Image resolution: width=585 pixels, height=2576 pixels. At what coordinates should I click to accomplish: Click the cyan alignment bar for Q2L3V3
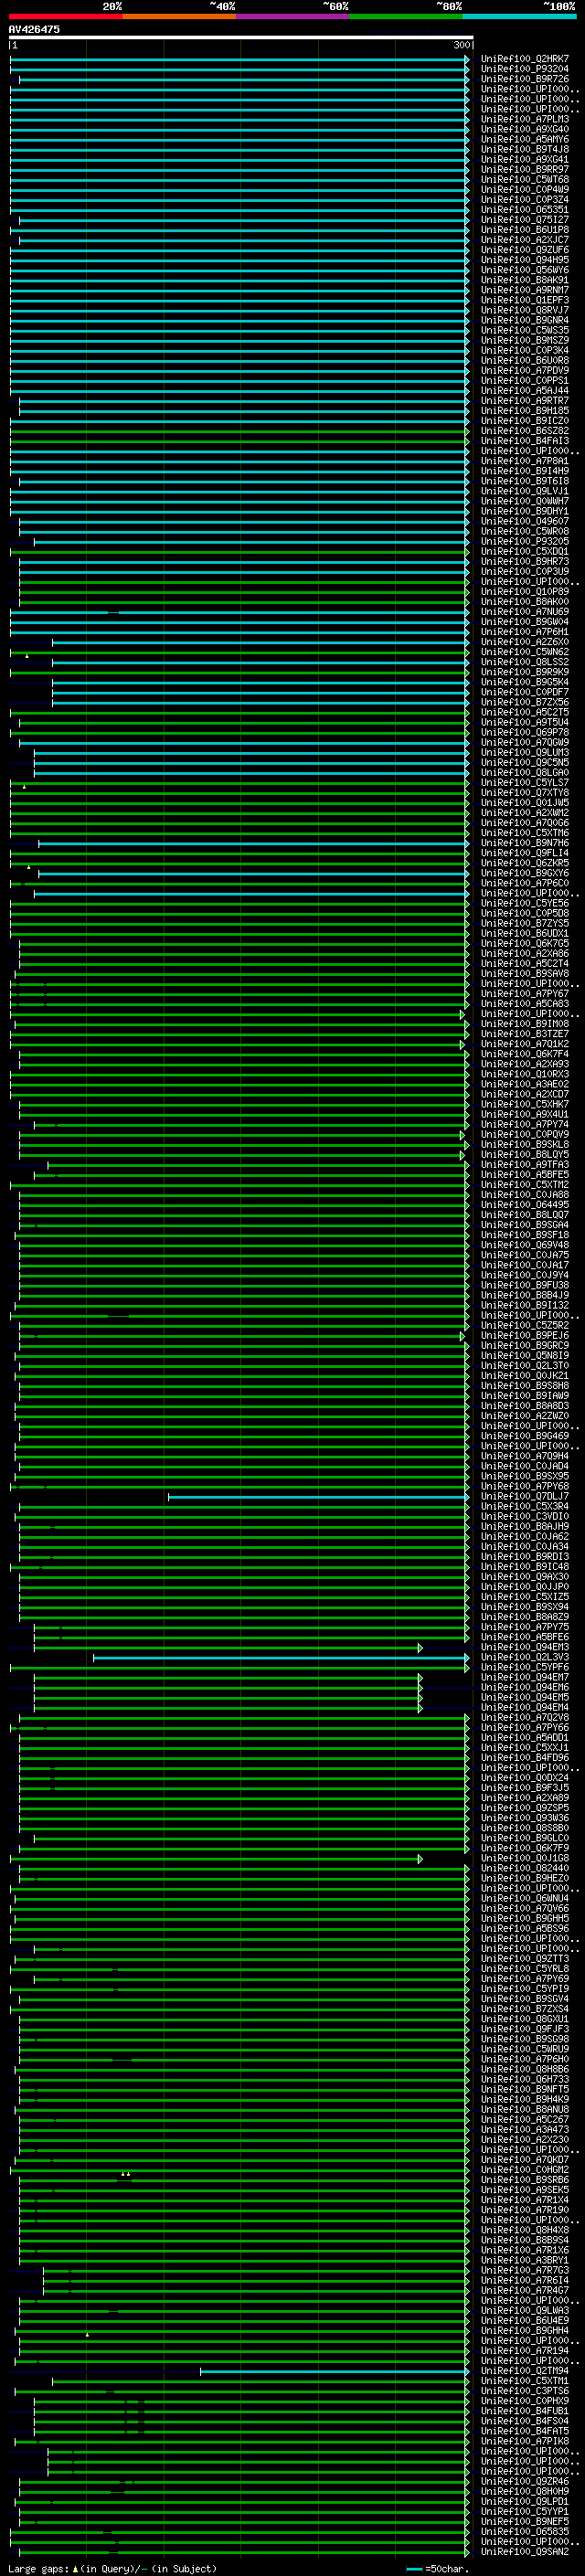pos(280,1657)
